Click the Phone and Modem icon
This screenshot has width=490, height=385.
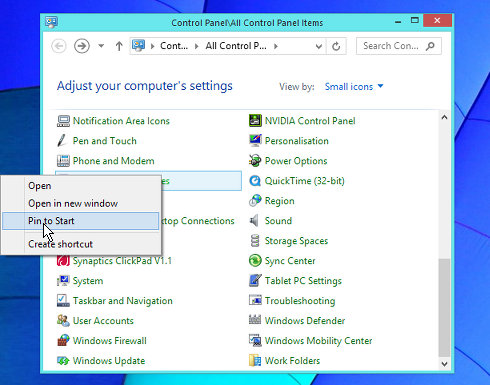pos(63,161)
